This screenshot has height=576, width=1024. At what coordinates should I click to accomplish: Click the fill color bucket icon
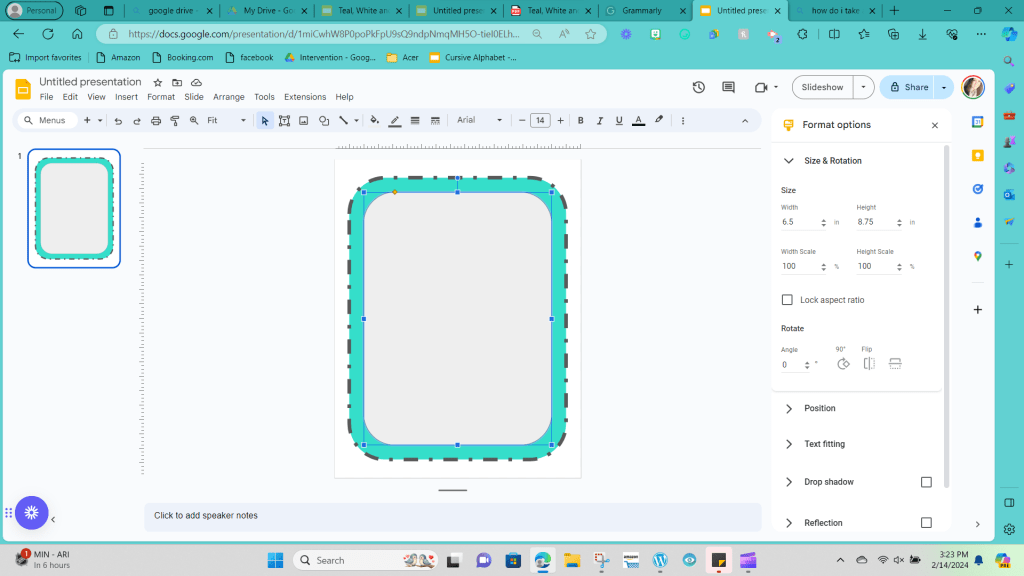(x=375, y=121)
